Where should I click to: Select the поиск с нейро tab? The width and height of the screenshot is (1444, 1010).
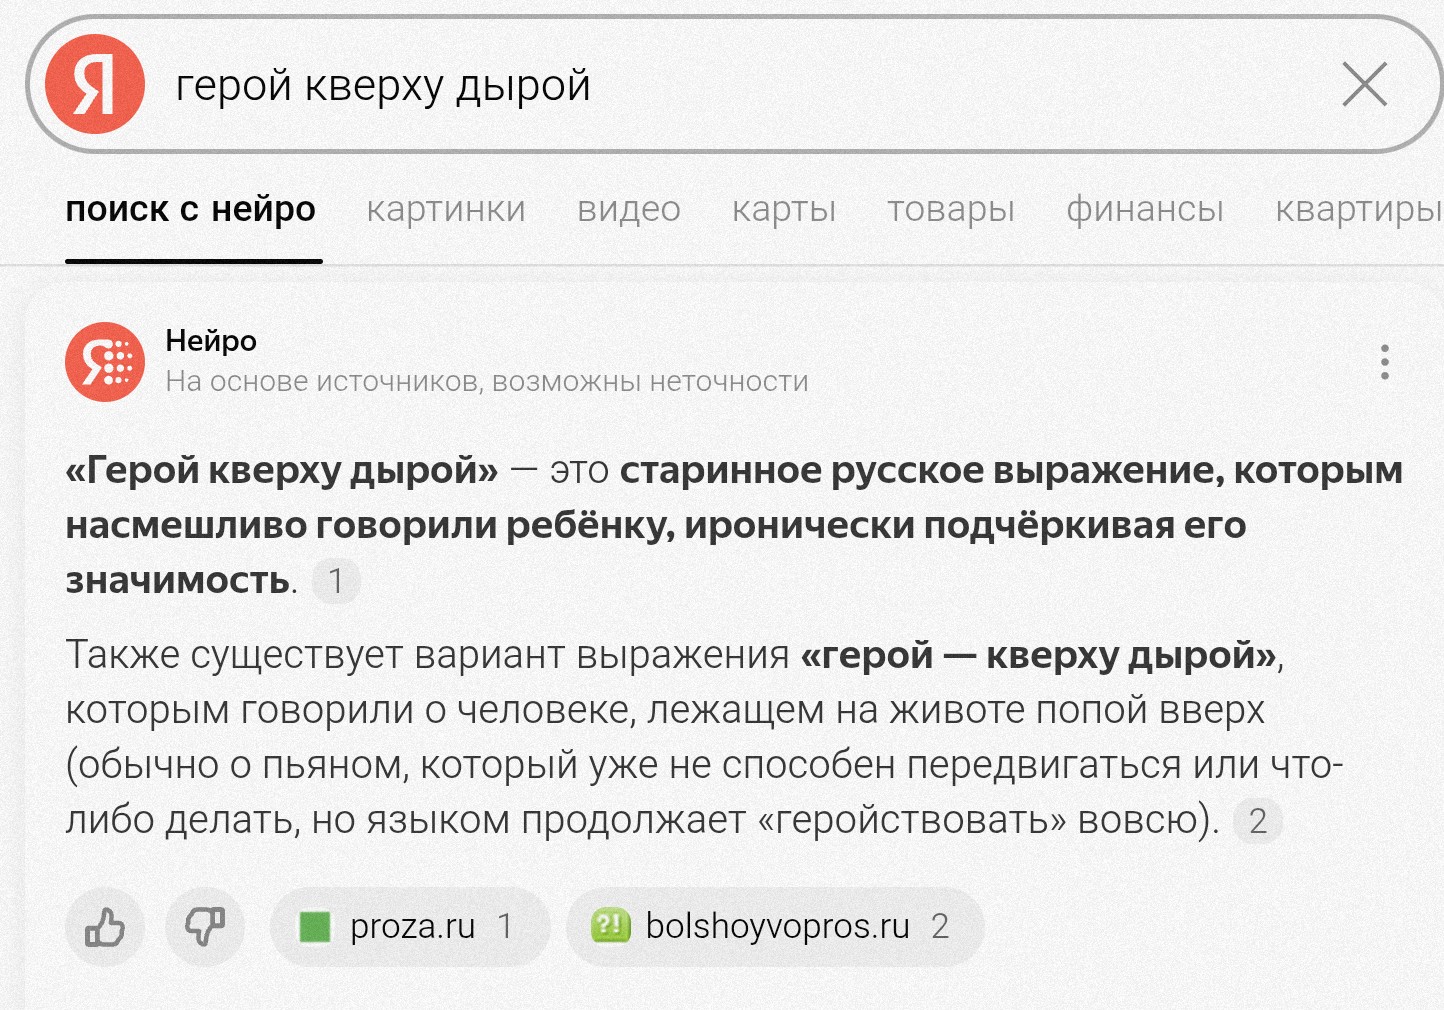(x=191, y=209)
